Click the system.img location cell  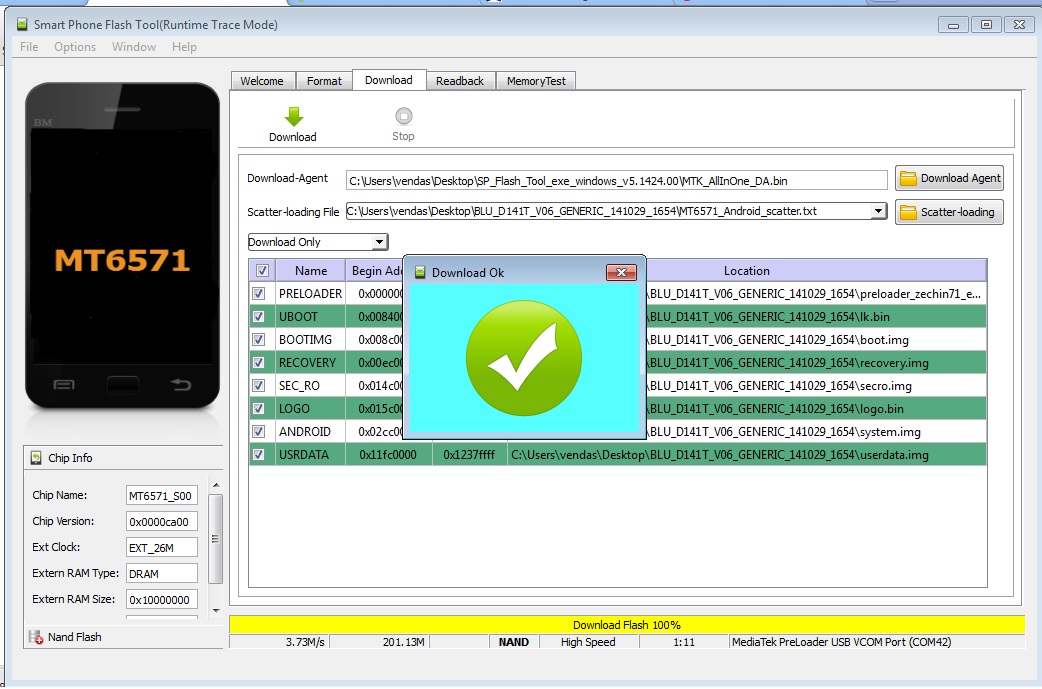pos(816,431)
